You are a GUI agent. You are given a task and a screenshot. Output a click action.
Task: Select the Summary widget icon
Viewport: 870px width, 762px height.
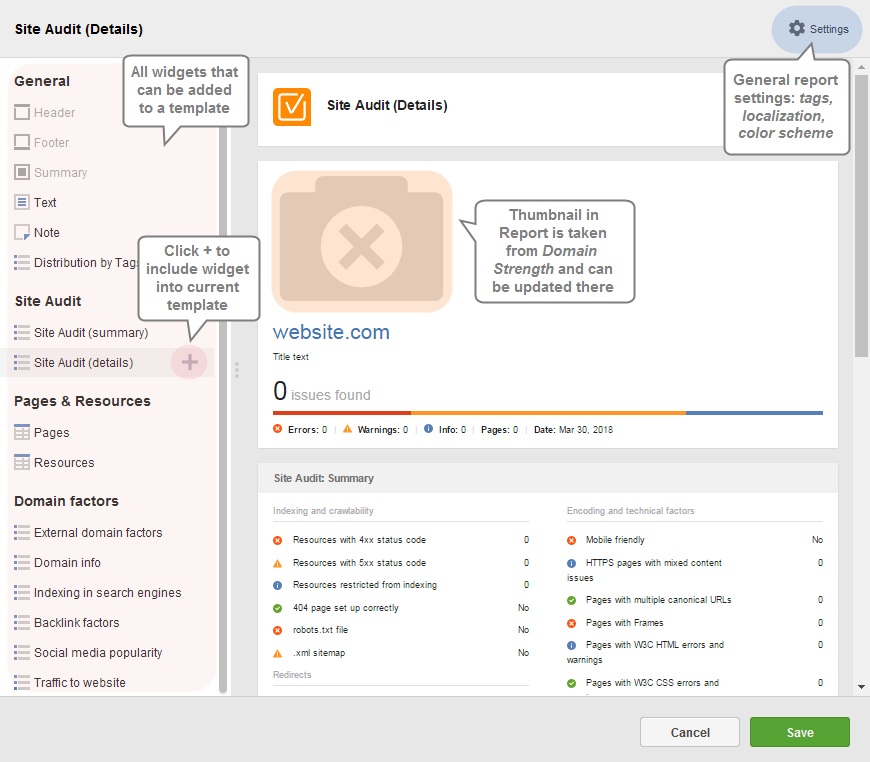pos(22,172)
